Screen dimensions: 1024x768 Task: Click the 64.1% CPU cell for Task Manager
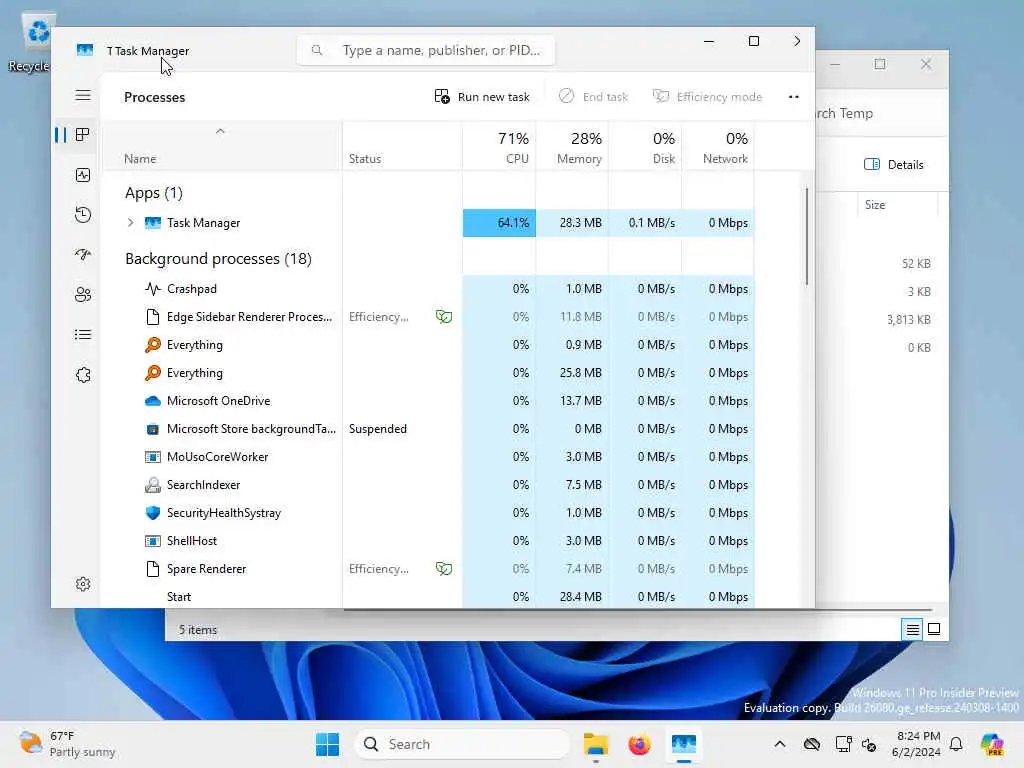[500, 223]
